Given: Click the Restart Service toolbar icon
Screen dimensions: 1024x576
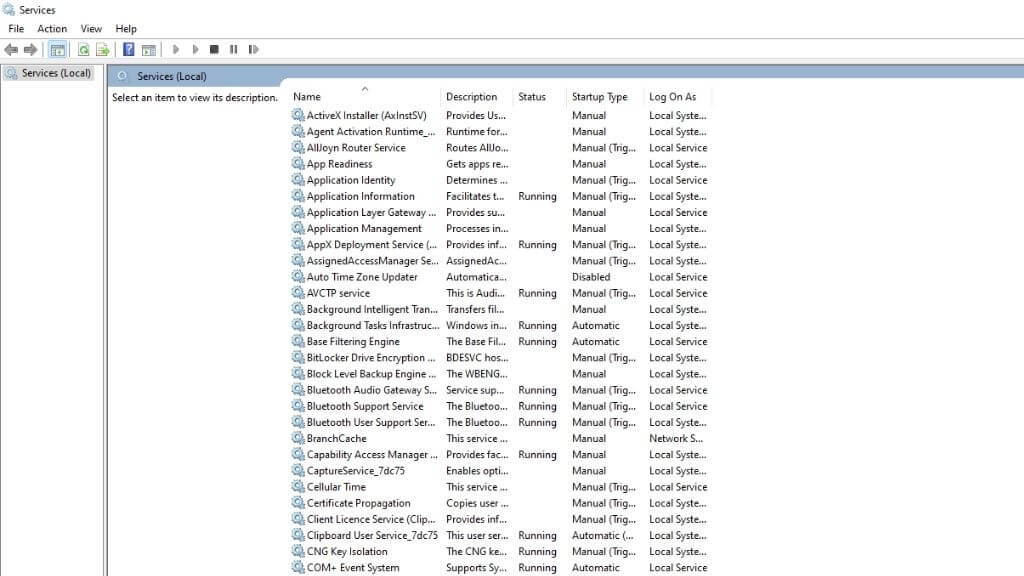Looking at the screenshot, I should [253, 49].
